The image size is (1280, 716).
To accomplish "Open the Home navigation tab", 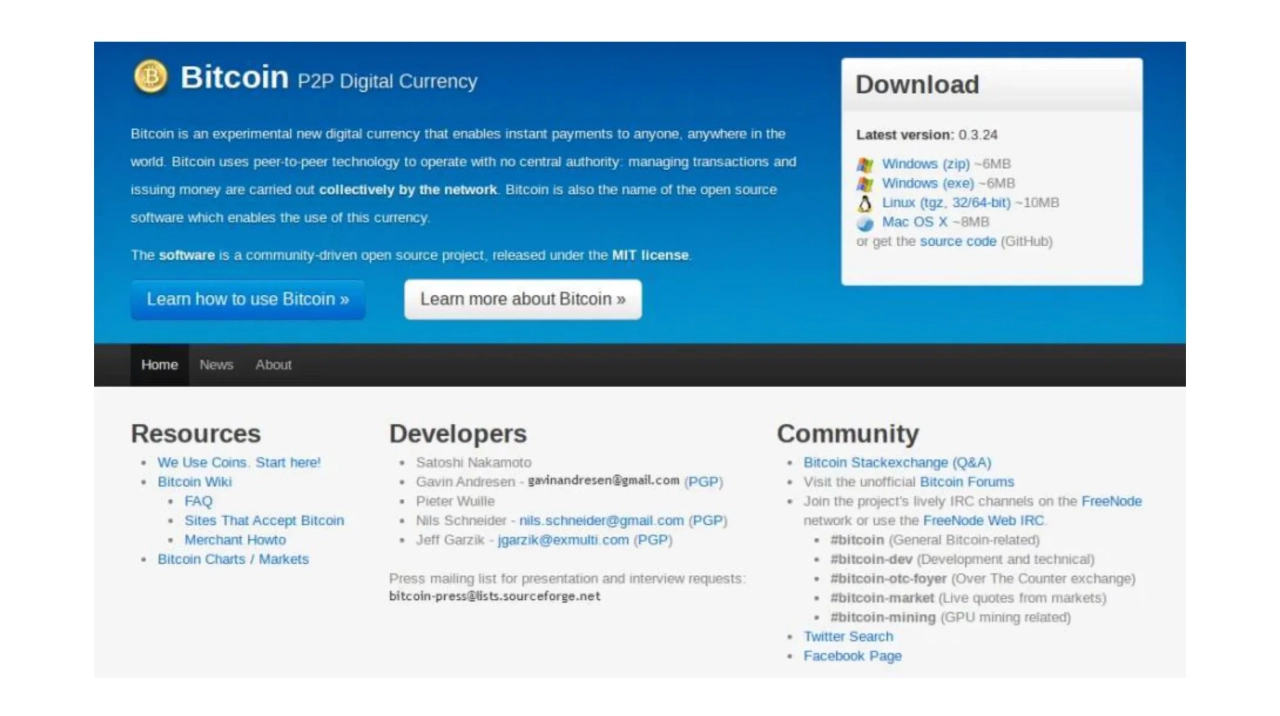I will pos(159,364).
